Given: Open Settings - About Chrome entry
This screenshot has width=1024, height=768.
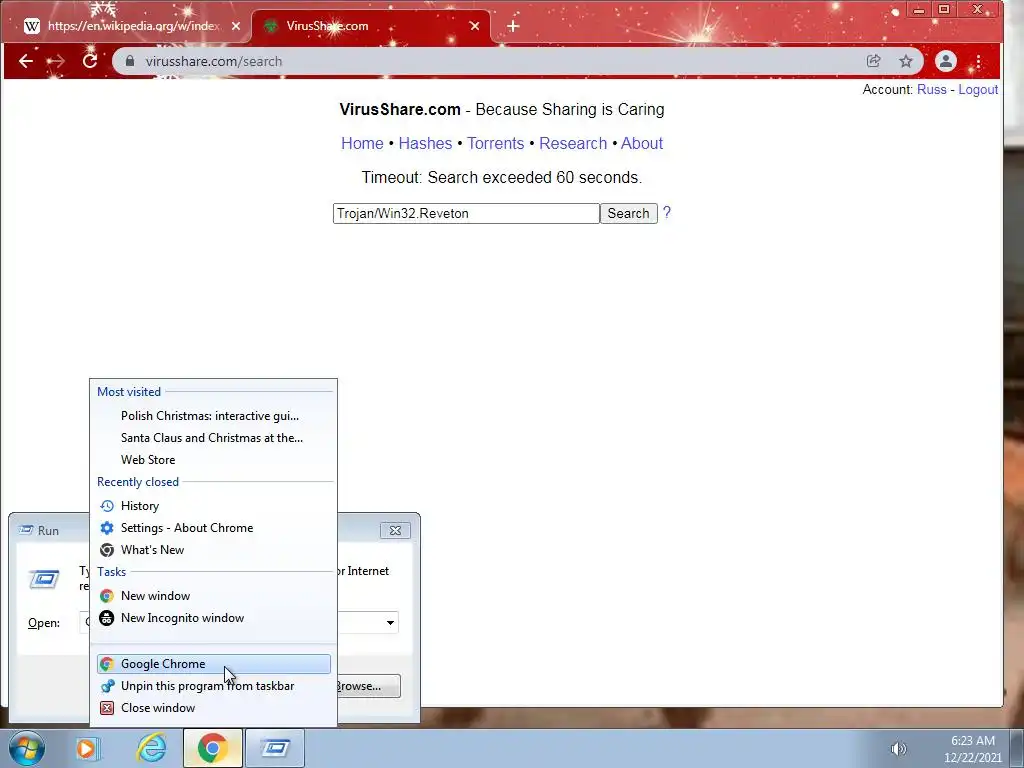Looking at the screenshot, I should click(x=214, y=528).
